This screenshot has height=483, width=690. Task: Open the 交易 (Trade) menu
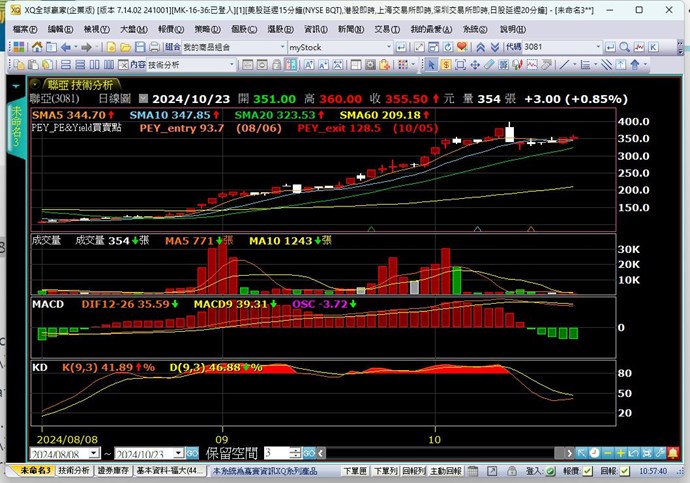click(x=382, y=29)
